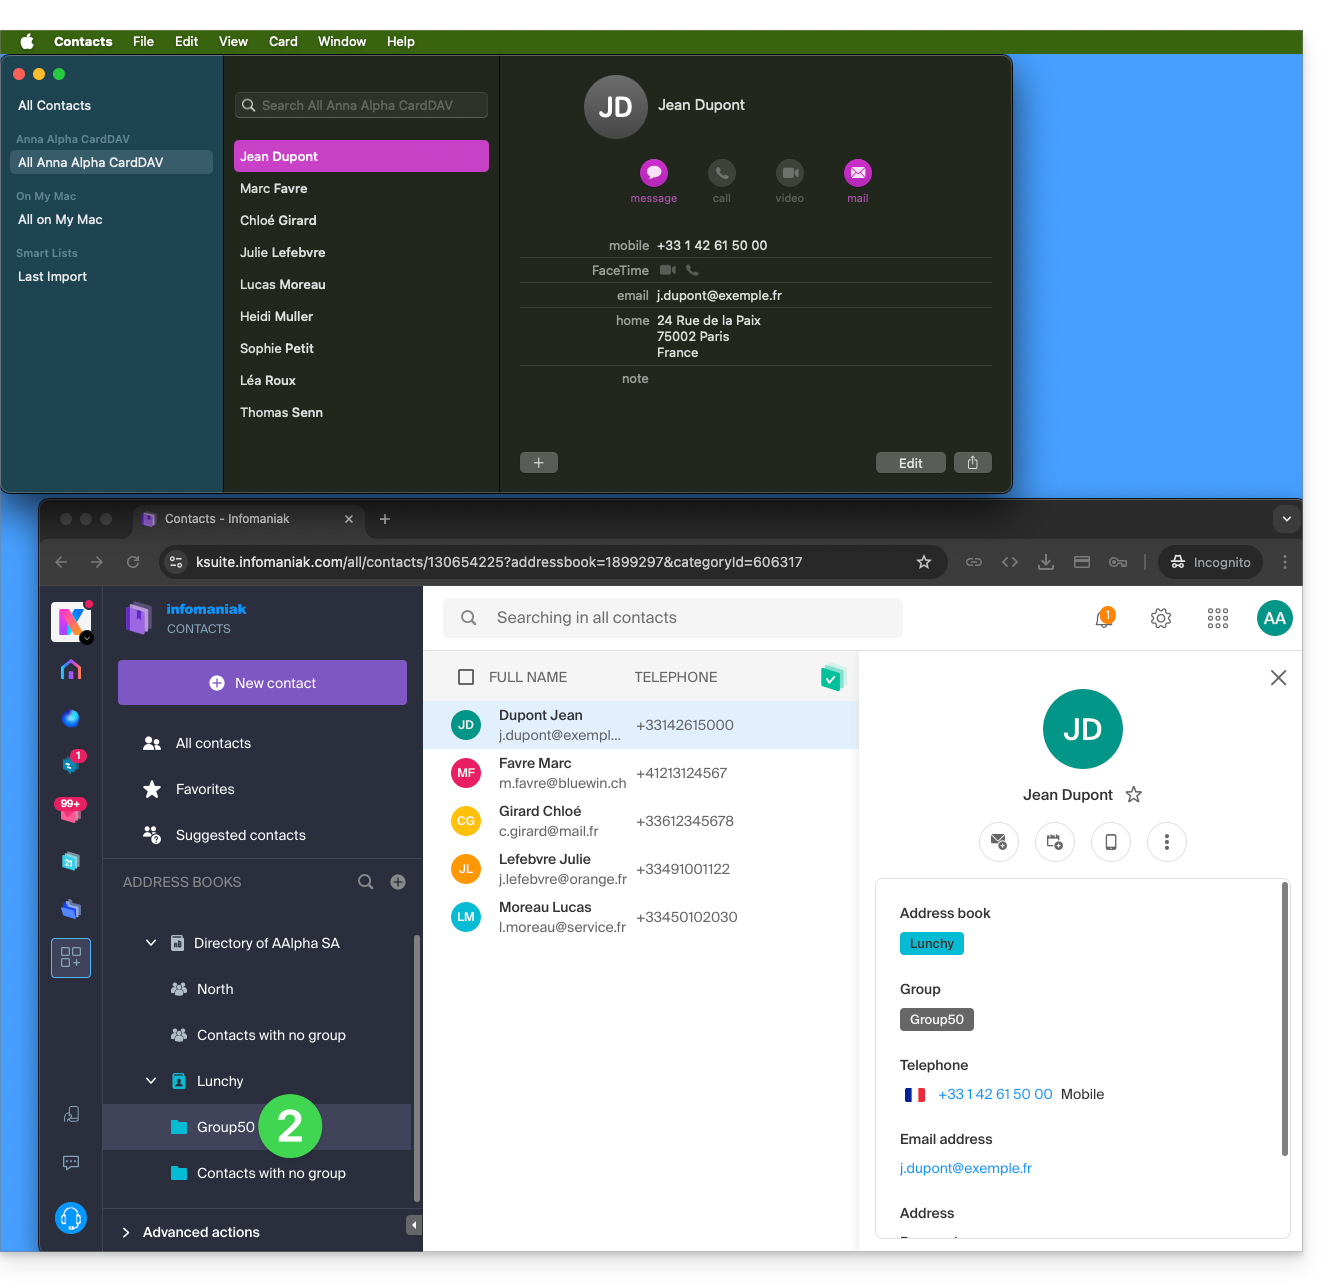The width and height of the screenshot is (1333, 1282).
Task: Open the settings gear in Infomaniak
Action: 1161,618
